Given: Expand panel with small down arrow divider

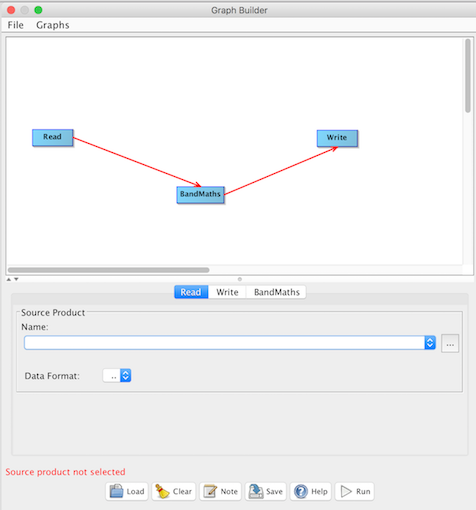Looking at the screenshot, I should [x=16, y=279].
